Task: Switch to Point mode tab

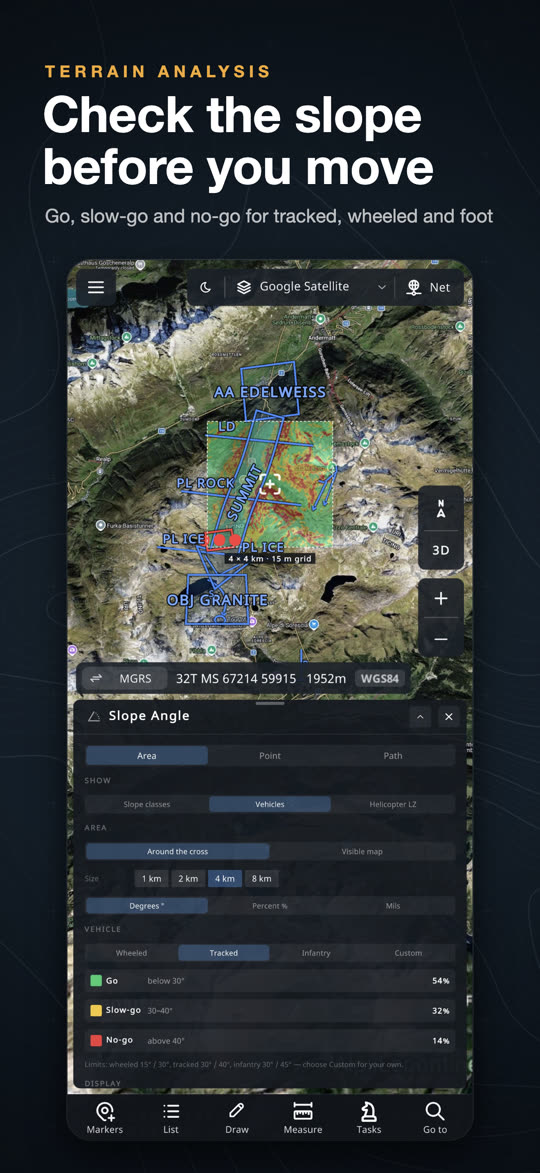Action: coord(270,756)
